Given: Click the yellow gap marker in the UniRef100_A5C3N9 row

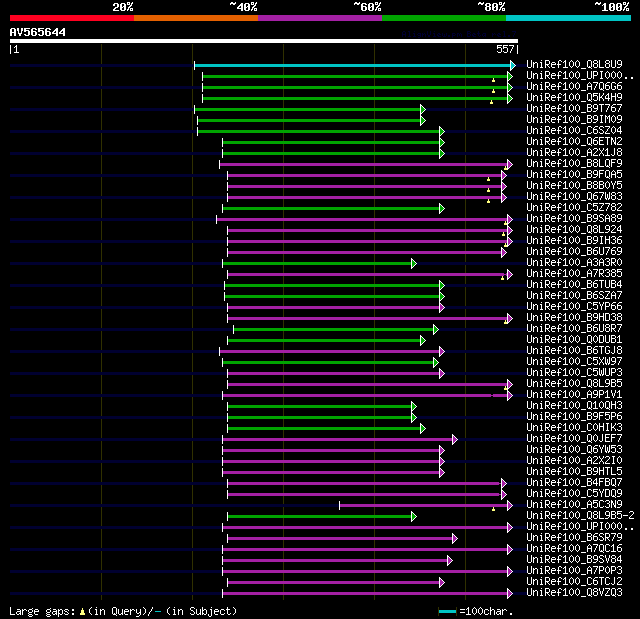Looking at the screenshot, I should pos(493,509).
